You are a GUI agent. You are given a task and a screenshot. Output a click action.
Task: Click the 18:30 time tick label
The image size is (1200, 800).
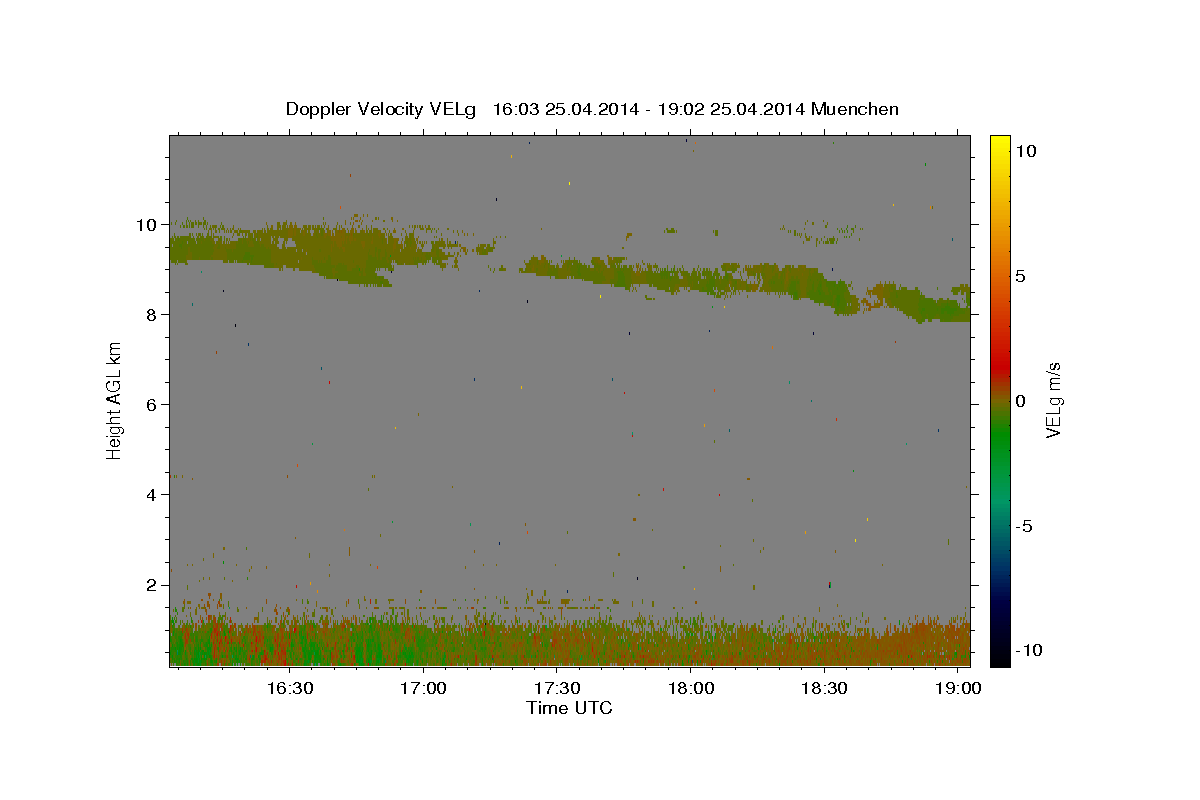pyautogui.click(x=825, y=689)
